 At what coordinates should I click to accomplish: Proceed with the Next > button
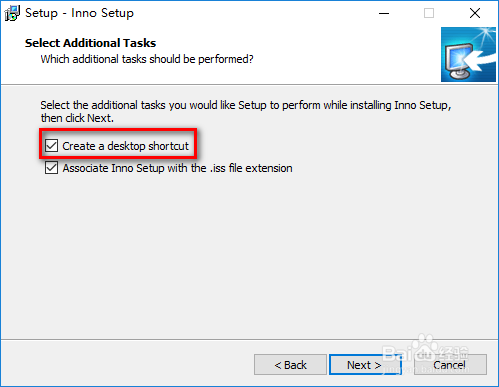364,365
